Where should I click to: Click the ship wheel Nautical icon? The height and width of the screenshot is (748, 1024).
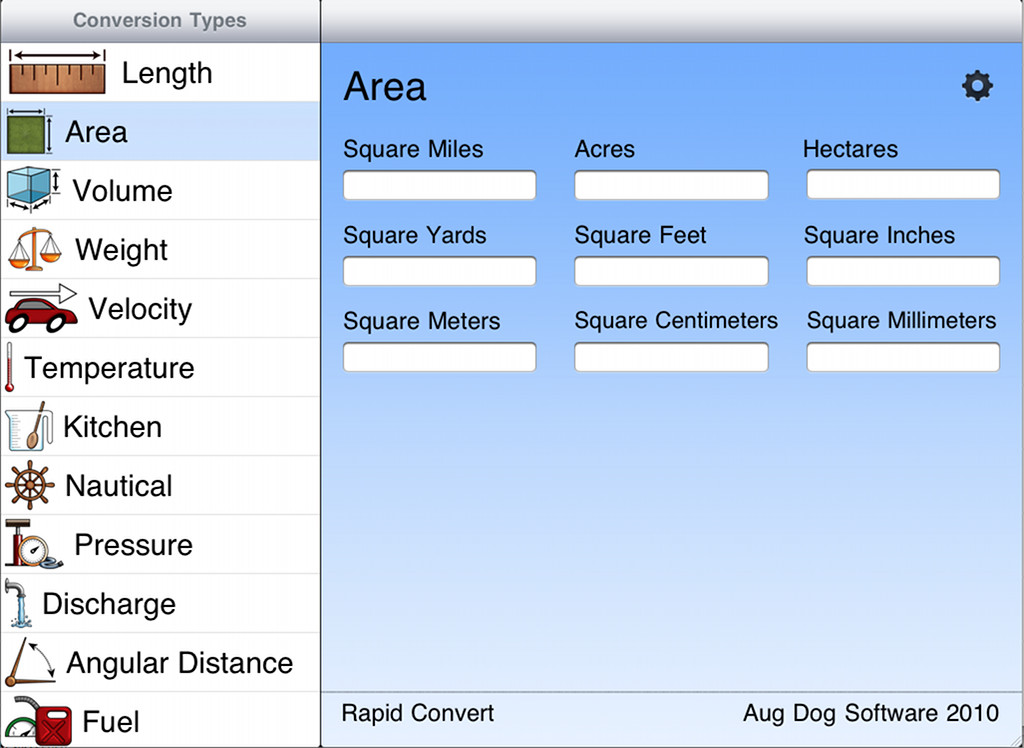coord(29,486)
